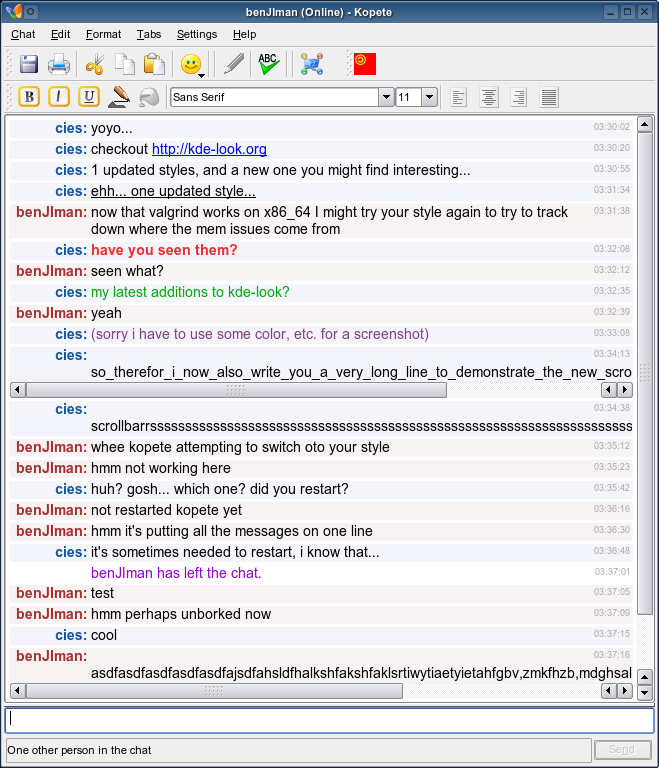Maximize the Kopete window
Viewport: 659px width, 768px height.
[627, 12]
